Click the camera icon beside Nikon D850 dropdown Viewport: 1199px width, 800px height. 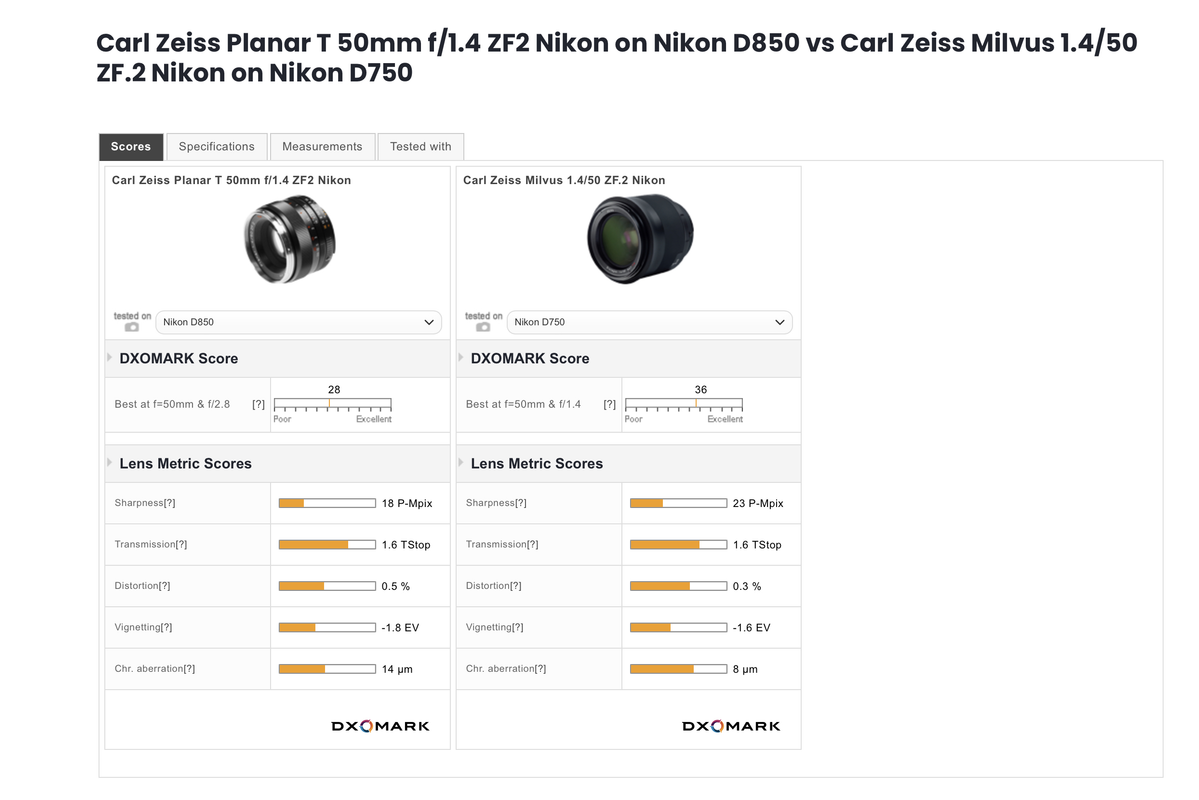132,327
